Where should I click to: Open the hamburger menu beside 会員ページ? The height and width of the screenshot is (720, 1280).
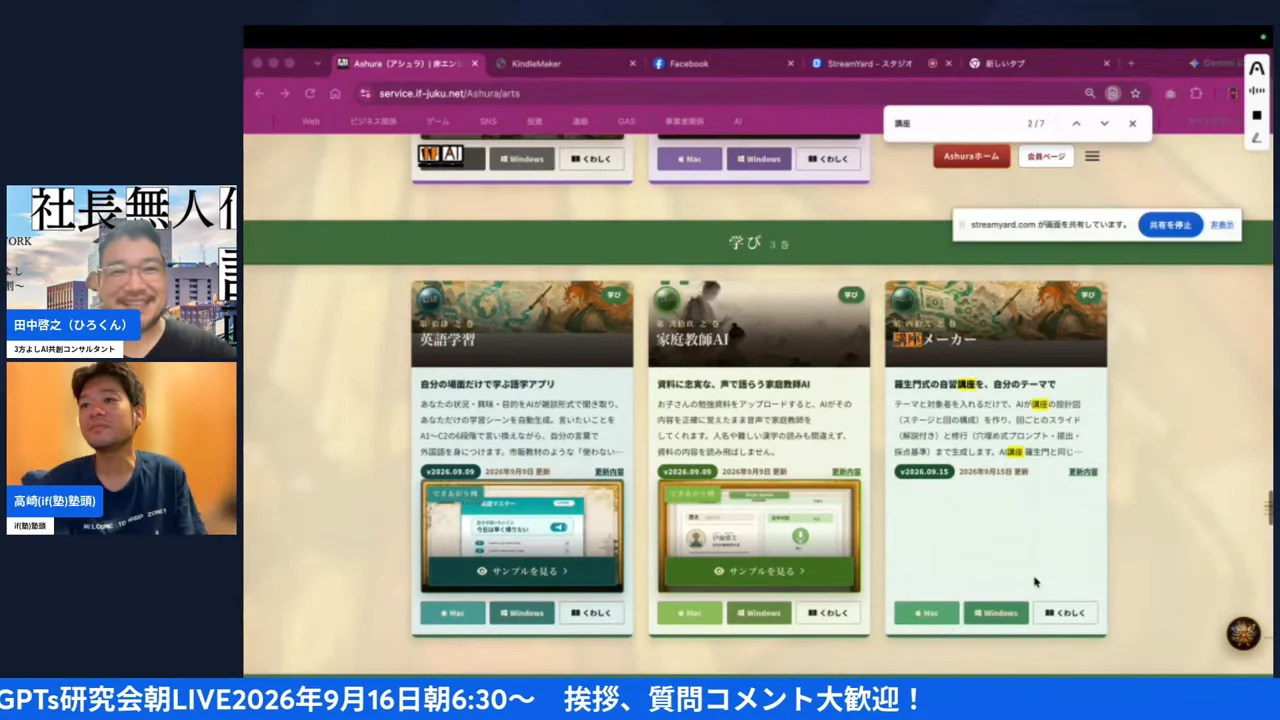1092,156
